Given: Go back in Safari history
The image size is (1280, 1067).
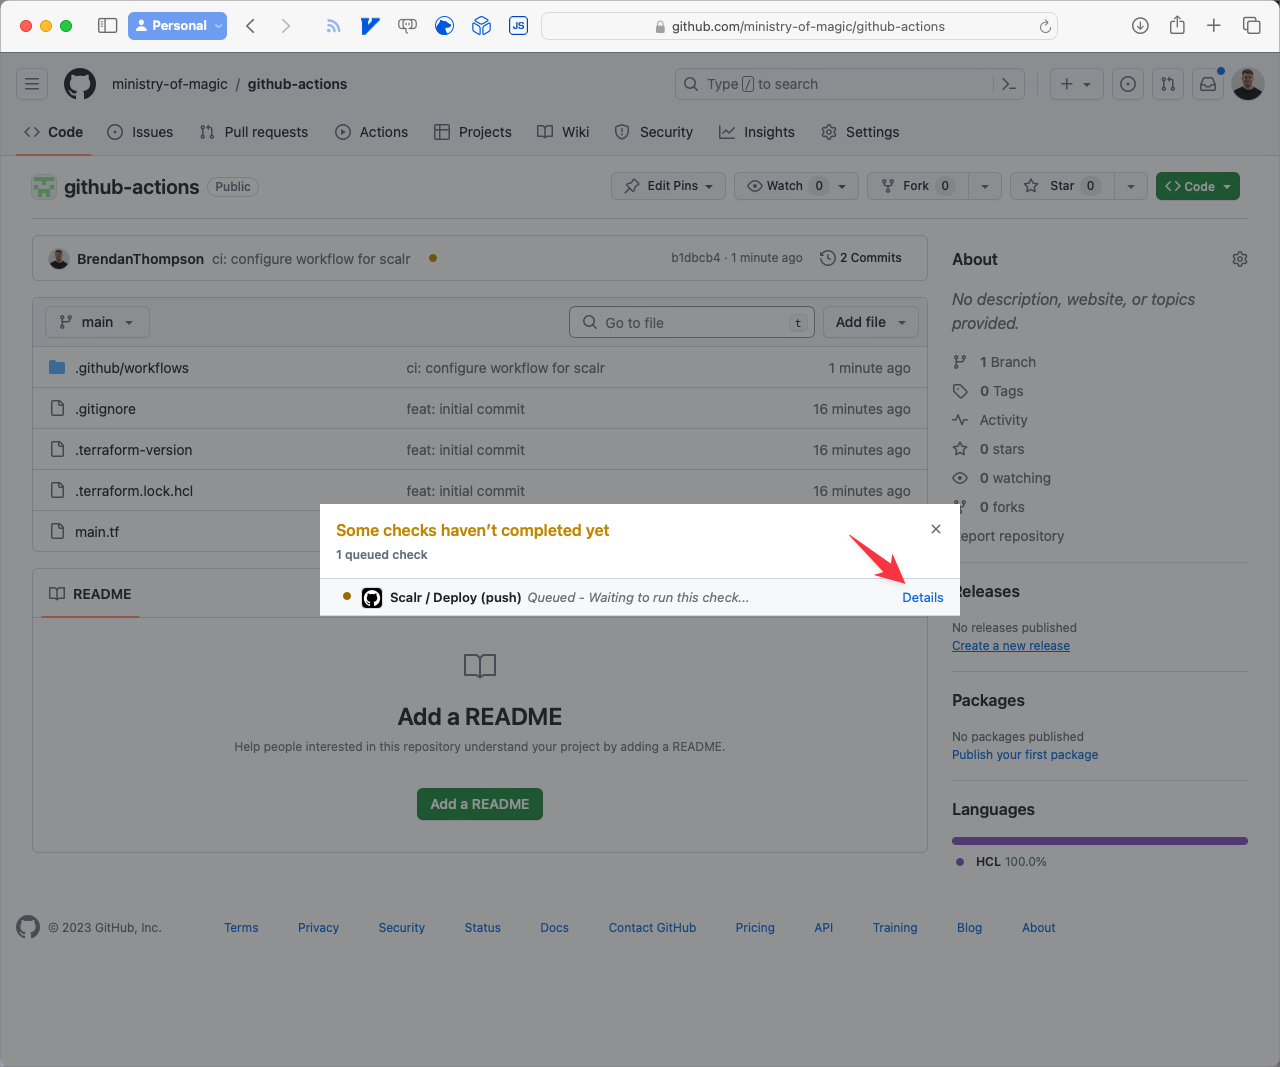Looking at the screenshot, I should pyautogui.click(x=251, y=26).
